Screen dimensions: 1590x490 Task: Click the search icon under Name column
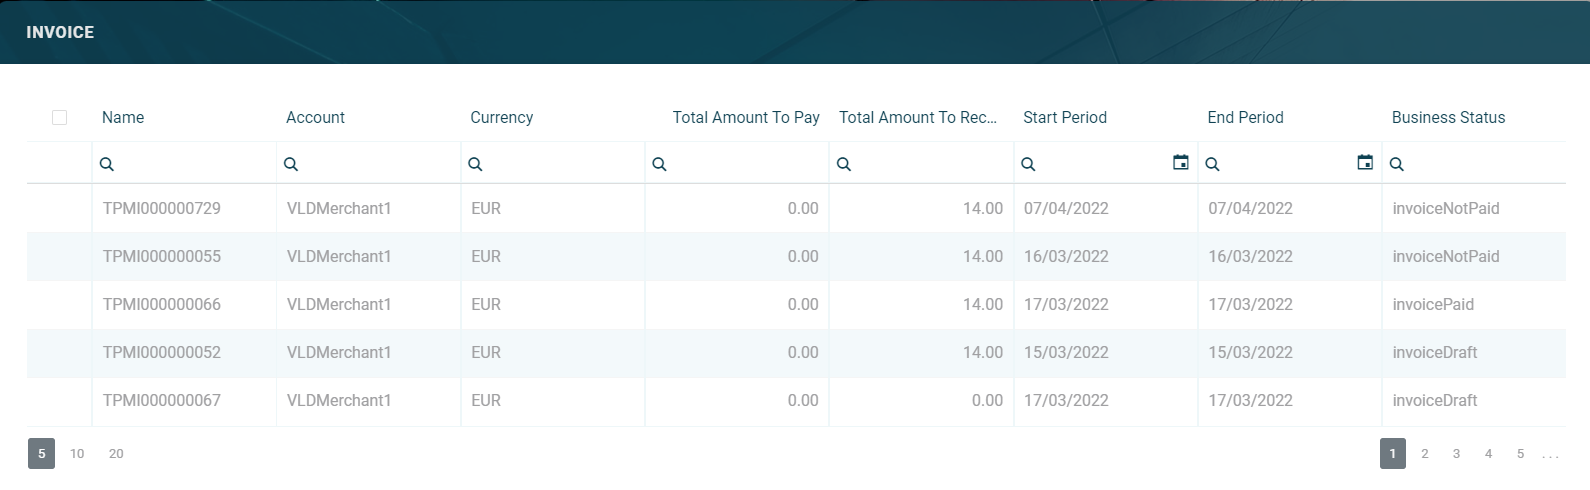pyautogui.click(x=107, y=164)
